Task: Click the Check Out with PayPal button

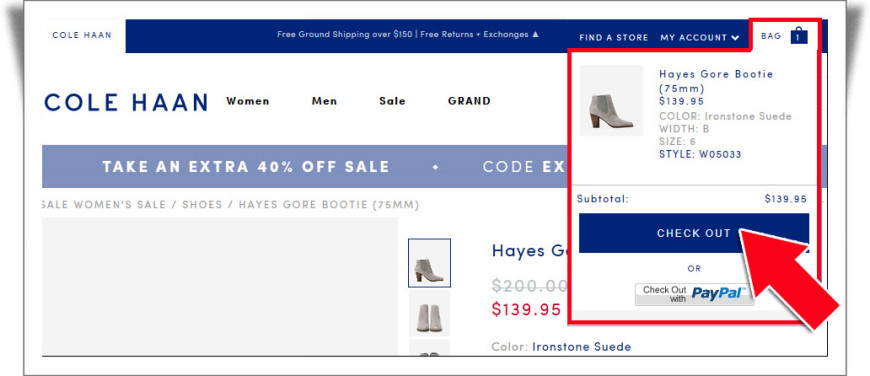Action: tap(694, 294)
